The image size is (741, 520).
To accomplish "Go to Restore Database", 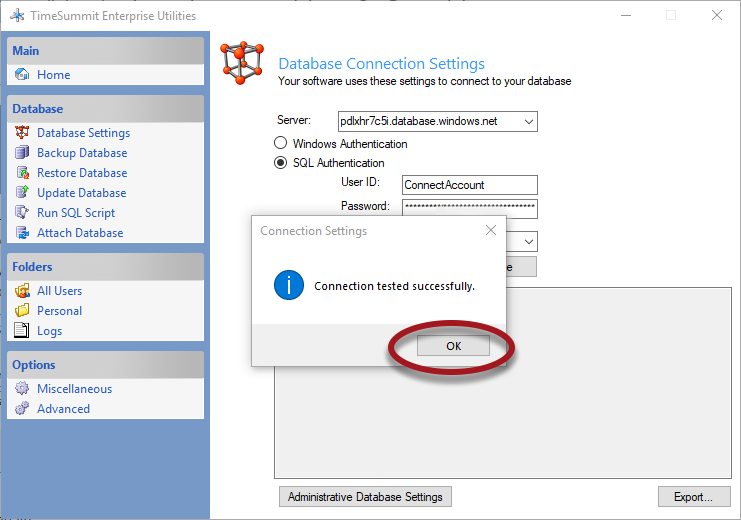I will point(82,173).
